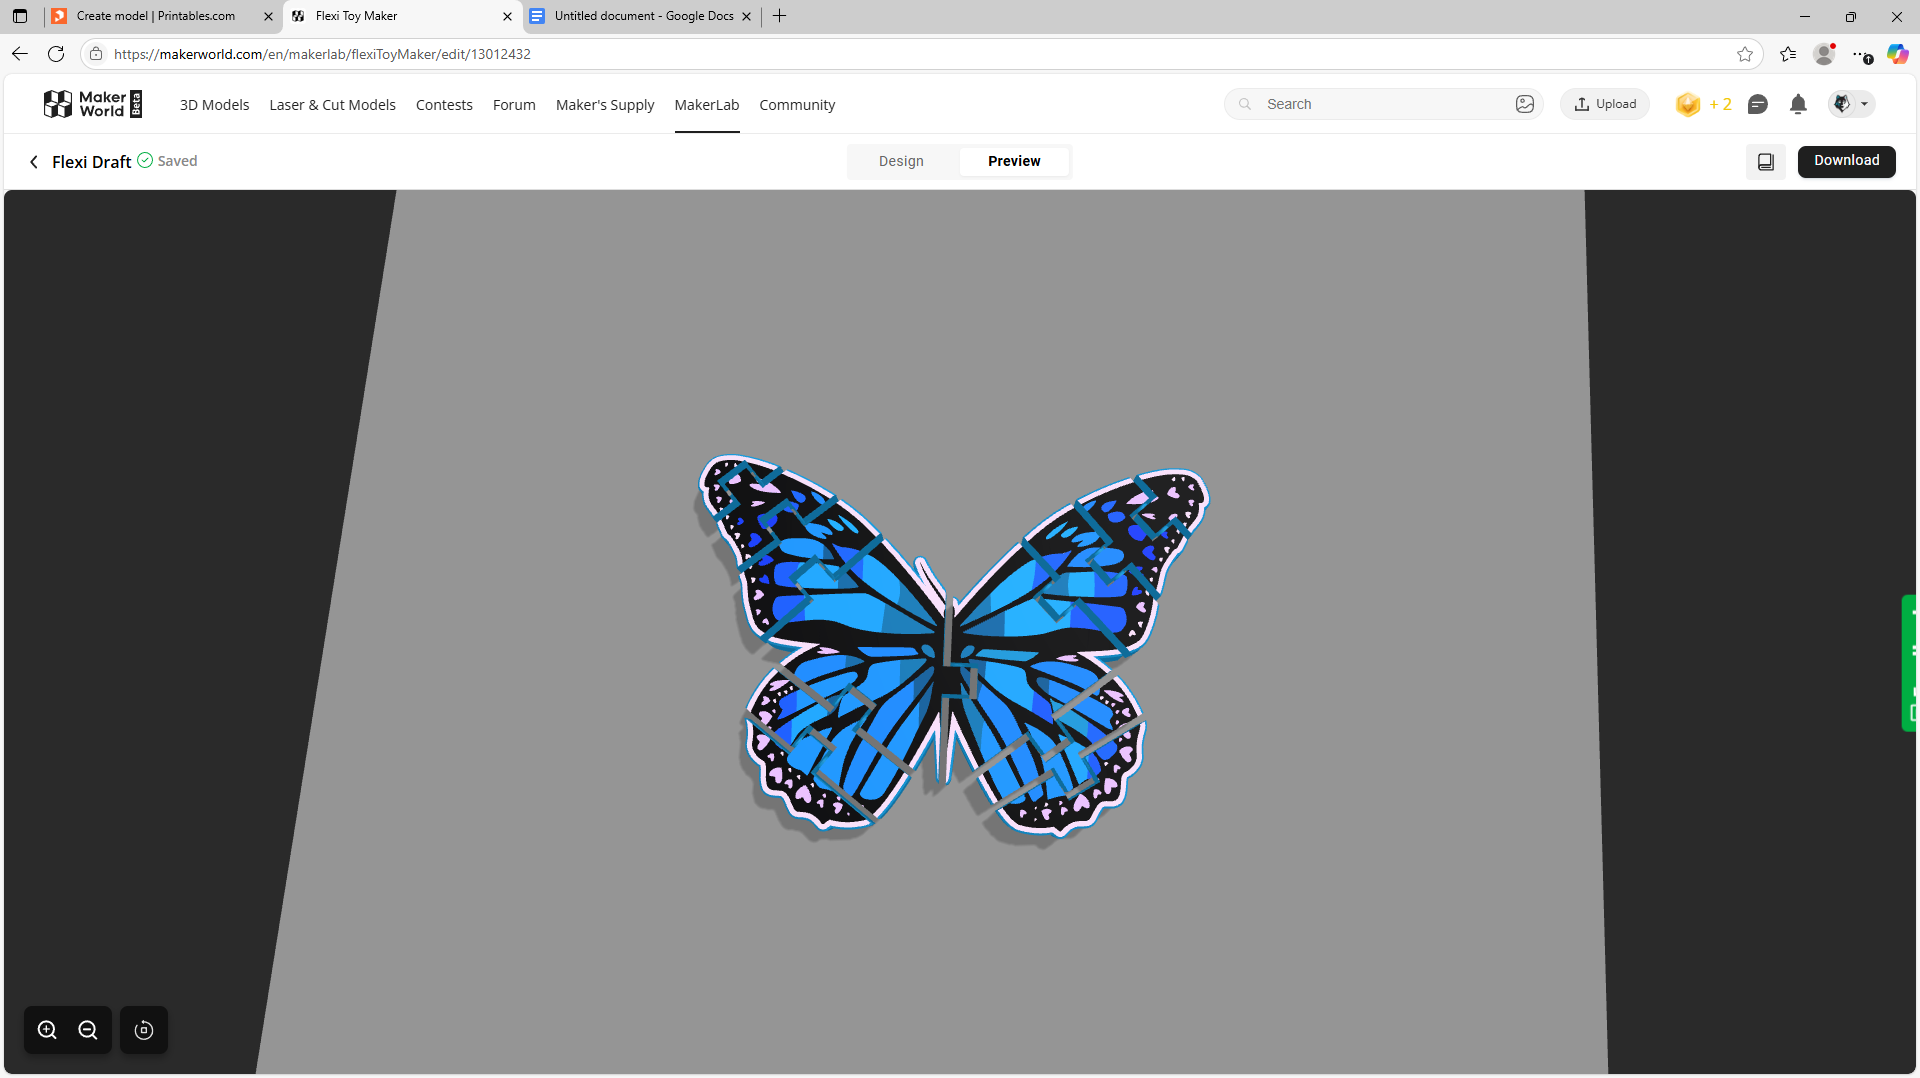Close the Flexi Toy Maker tab

tap(507, 16)
